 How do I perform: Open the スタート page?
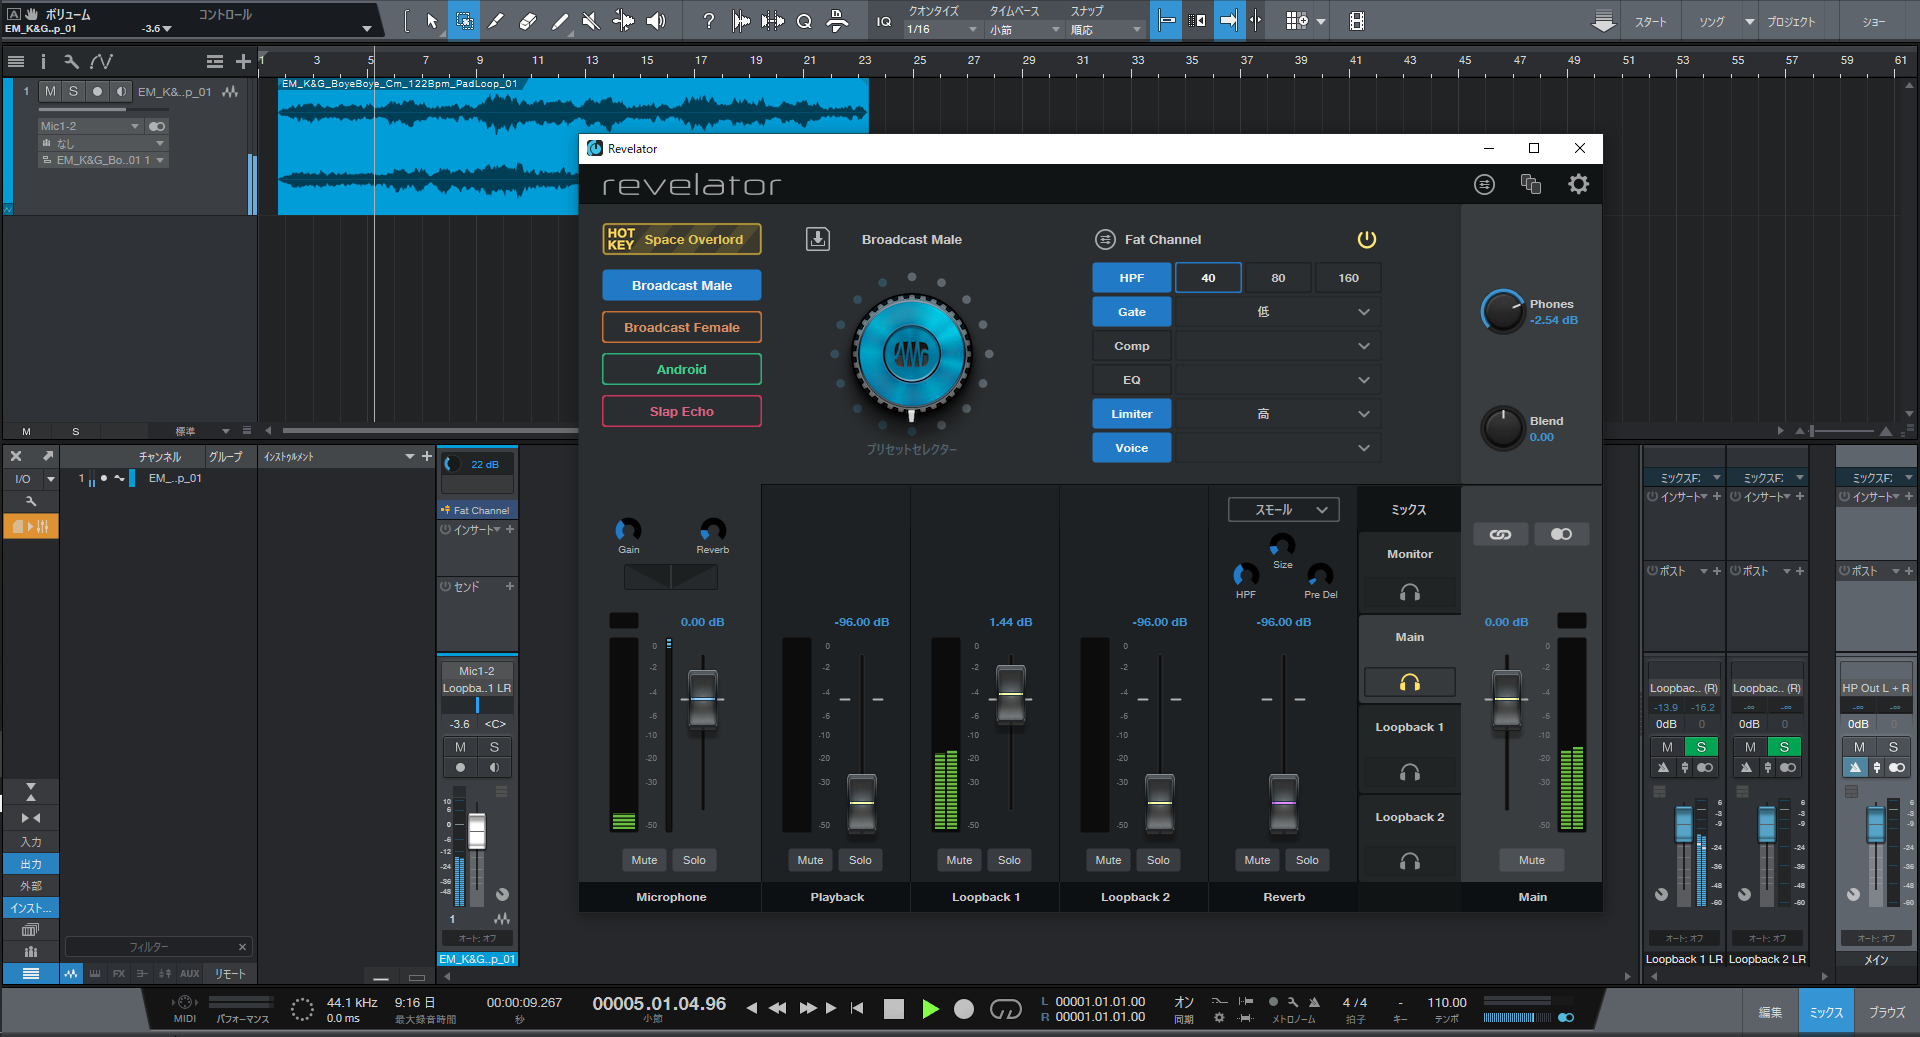1650,21
